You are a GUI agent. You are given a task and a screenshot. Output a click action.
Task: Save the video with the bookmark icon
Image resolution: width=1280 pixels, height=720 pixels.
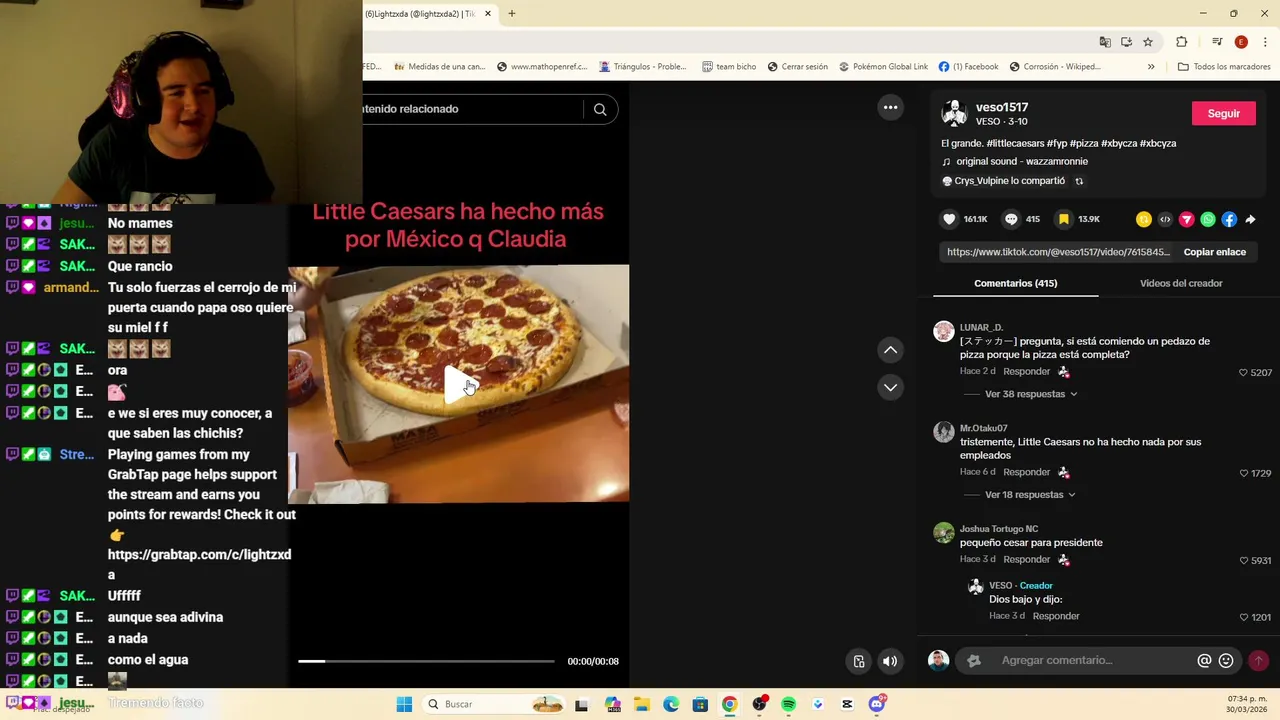tap(1064, 219)
